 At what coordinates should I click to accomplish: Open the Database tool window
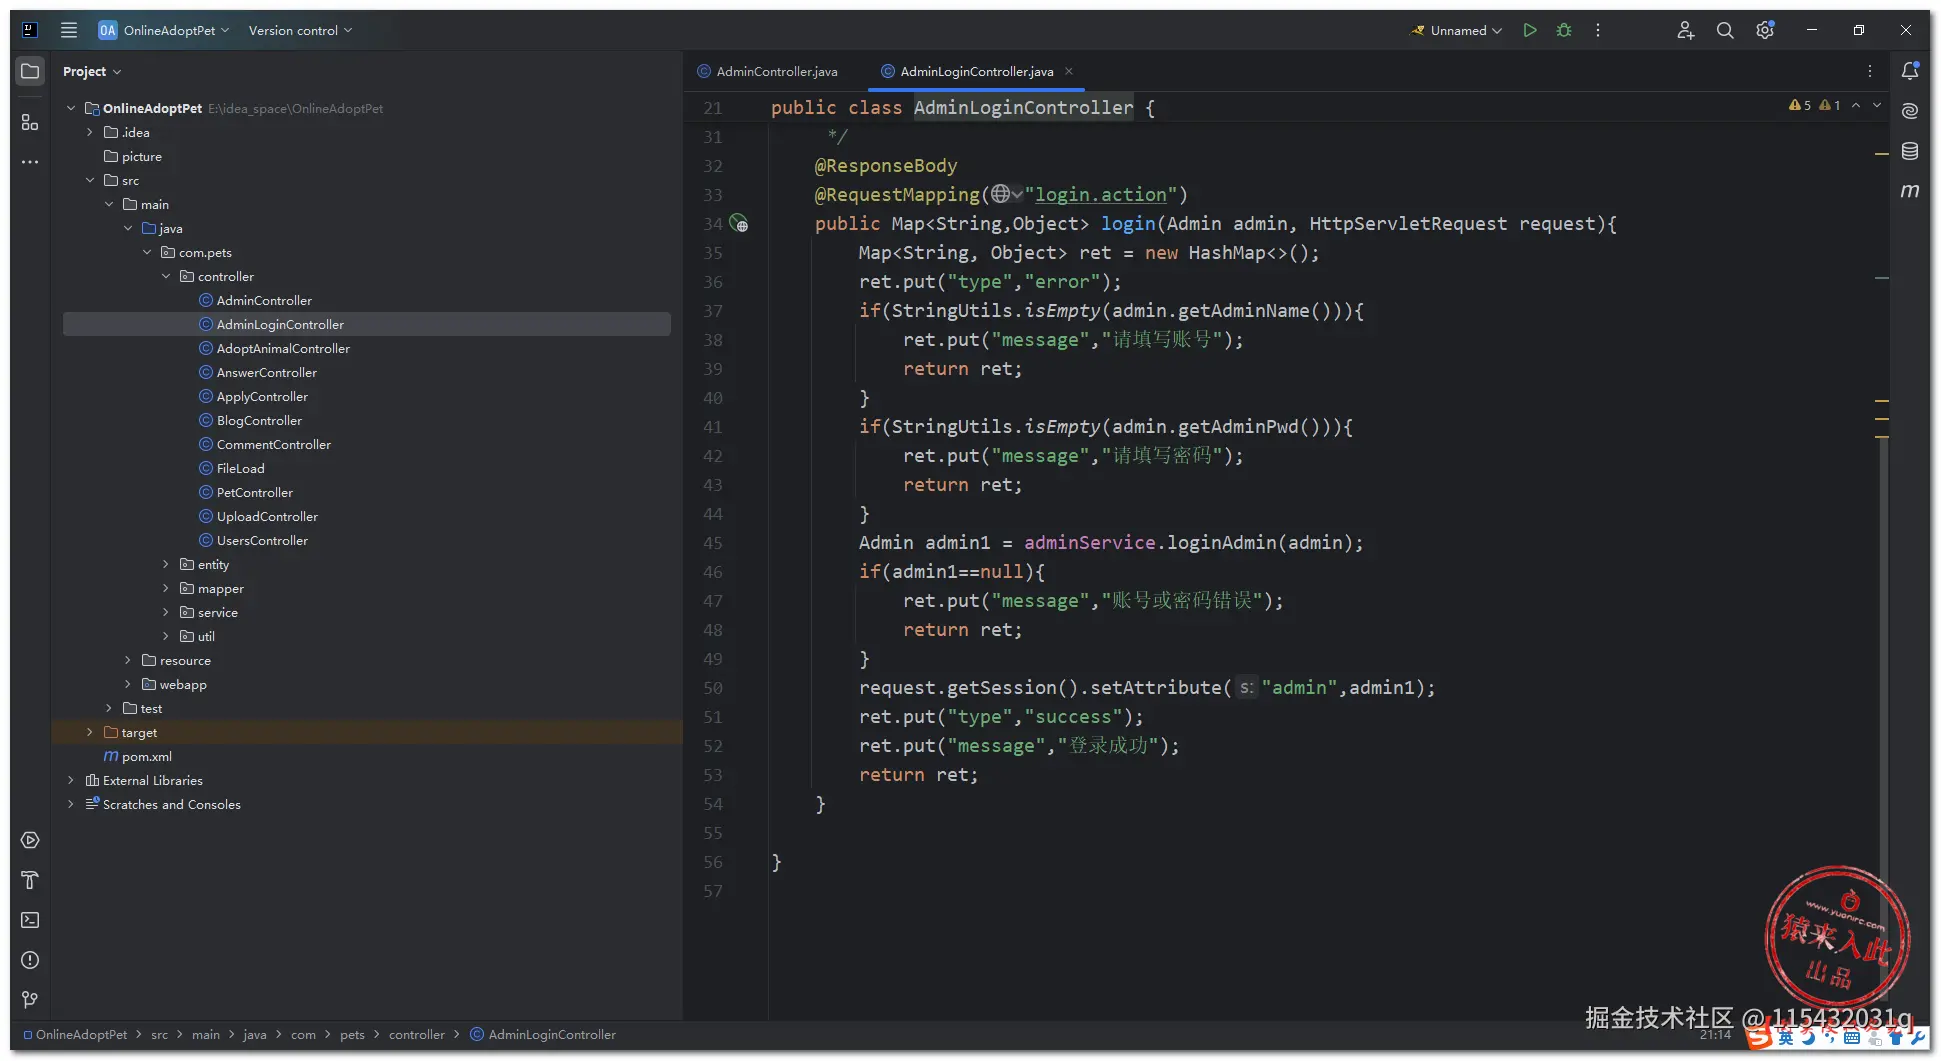click(1910, 151)
